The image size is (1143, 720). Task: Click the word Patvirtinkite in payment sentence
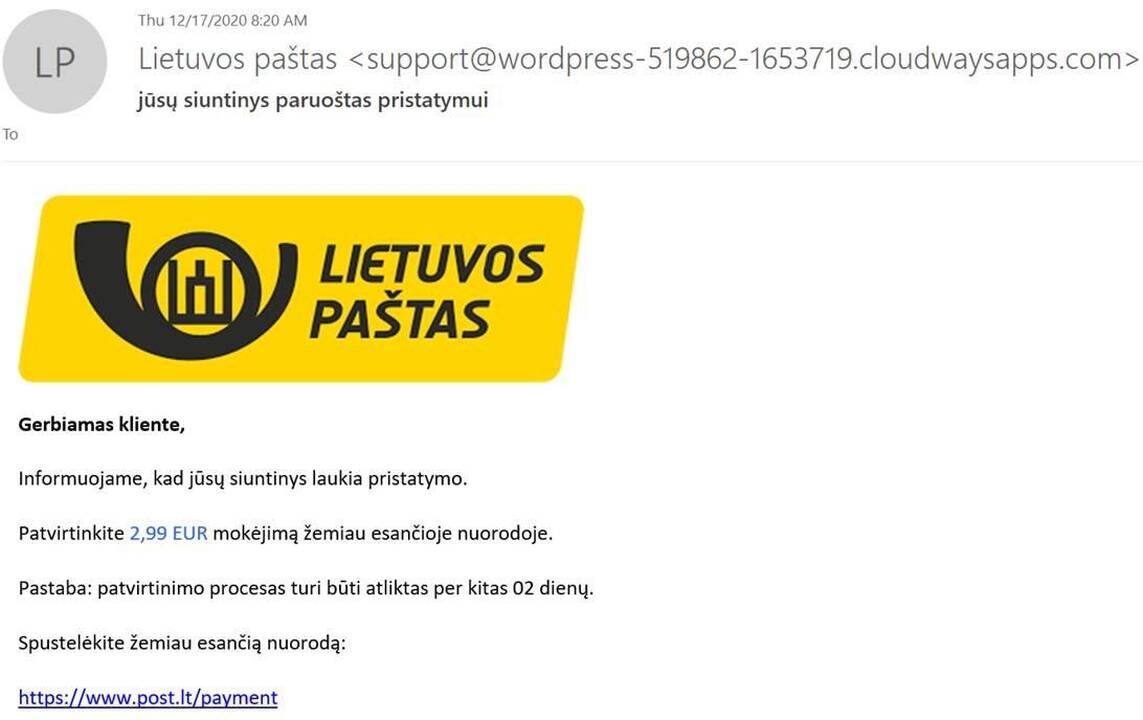coord(71,533)
